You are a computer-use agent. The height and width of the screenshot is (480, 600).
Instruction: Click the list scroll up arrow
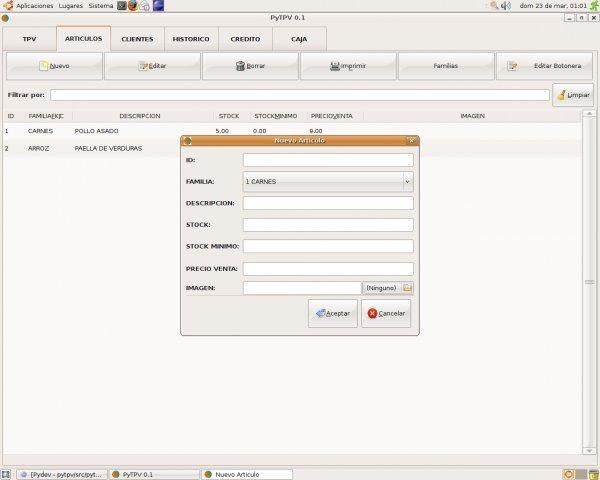pos(589,113)
